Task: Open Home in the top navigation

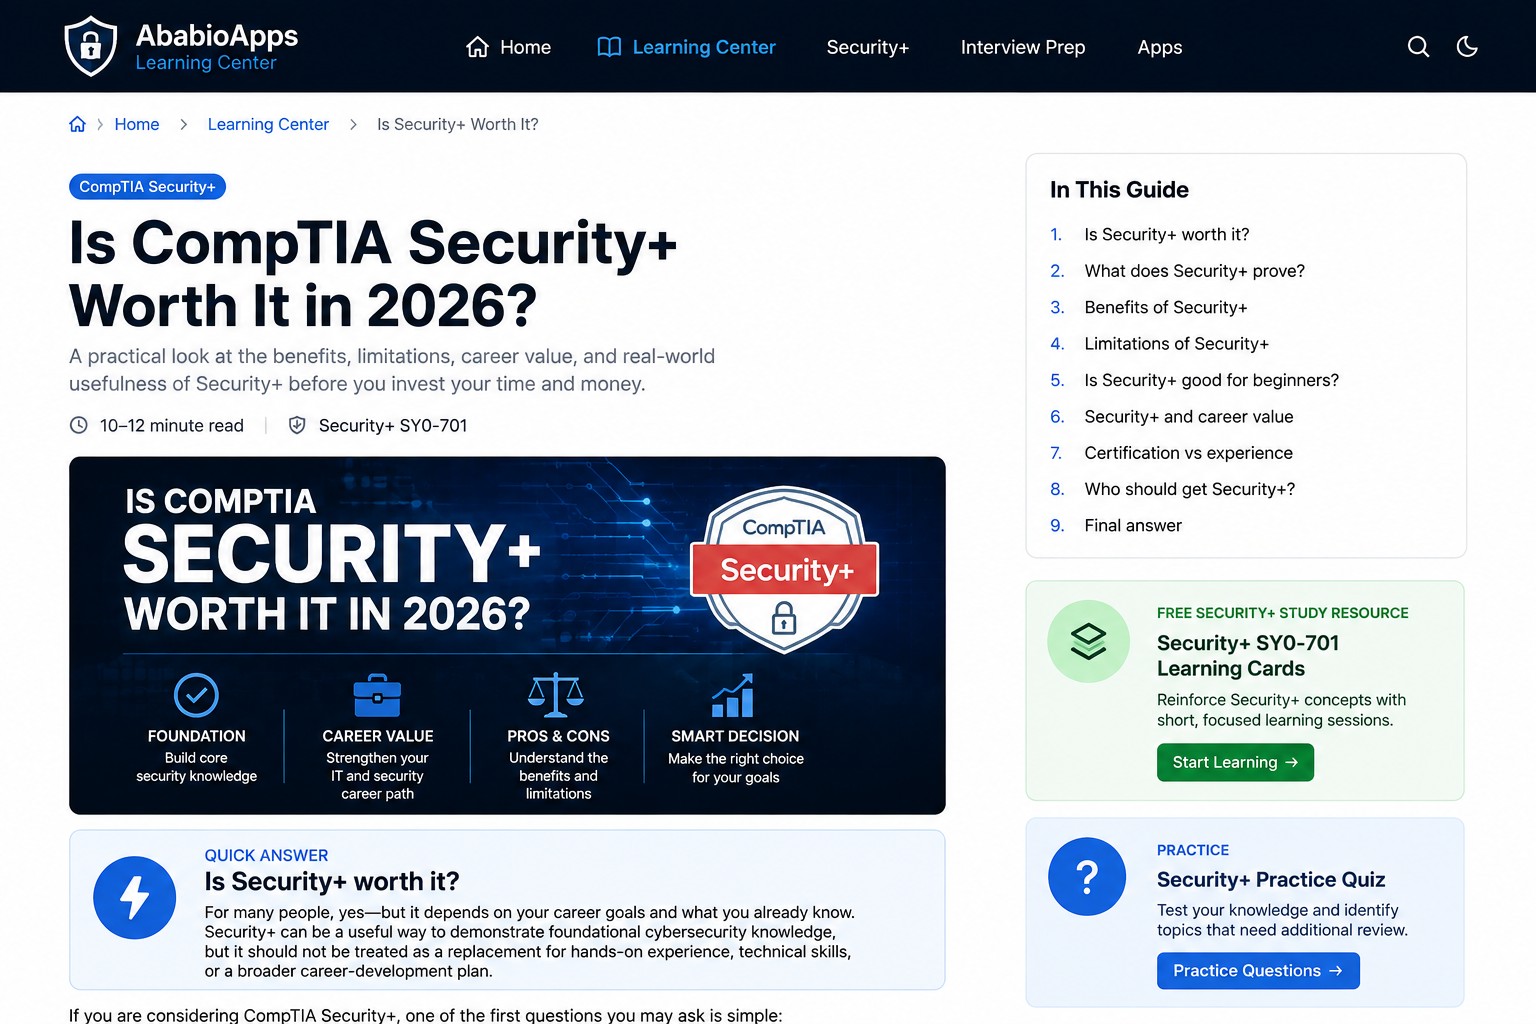Action: pyautogui.click(x=509, y=47)
